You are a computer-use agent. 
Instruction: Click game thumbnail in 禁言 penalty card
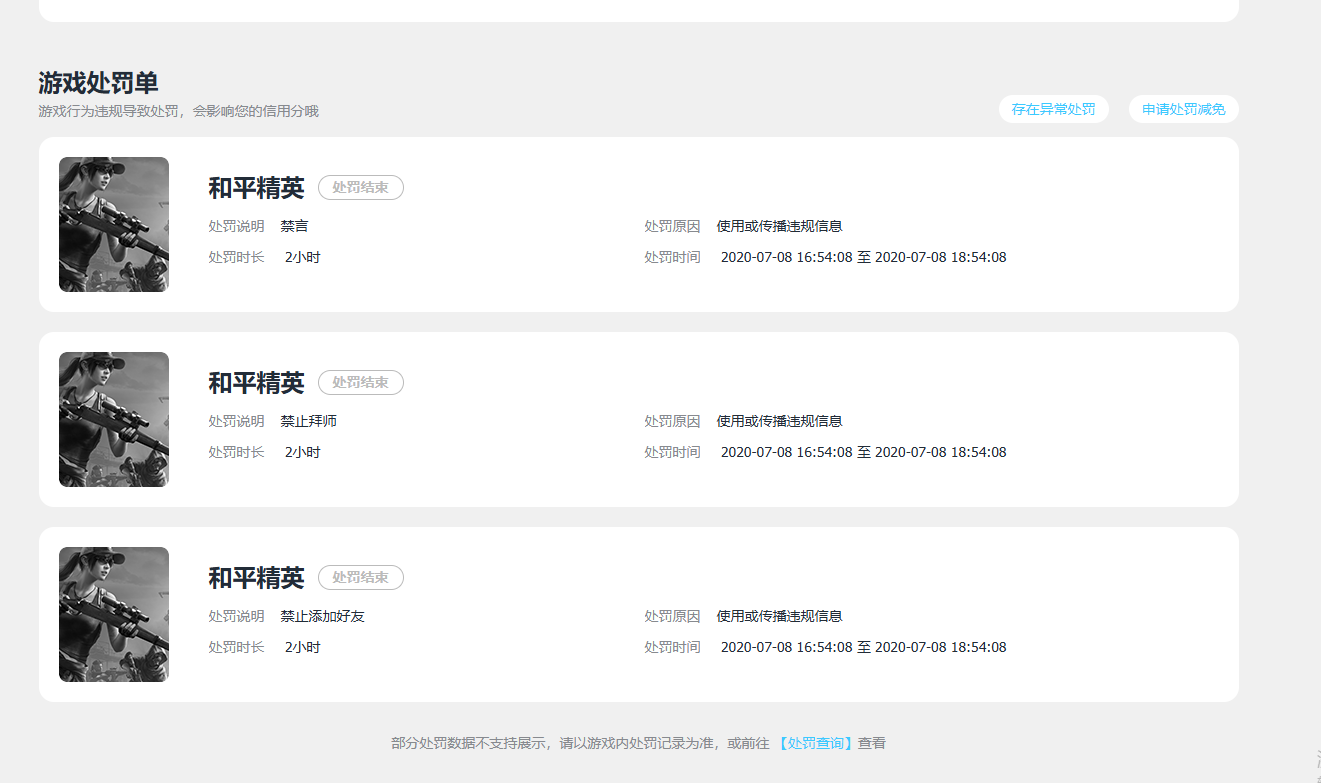pos(114,224)
